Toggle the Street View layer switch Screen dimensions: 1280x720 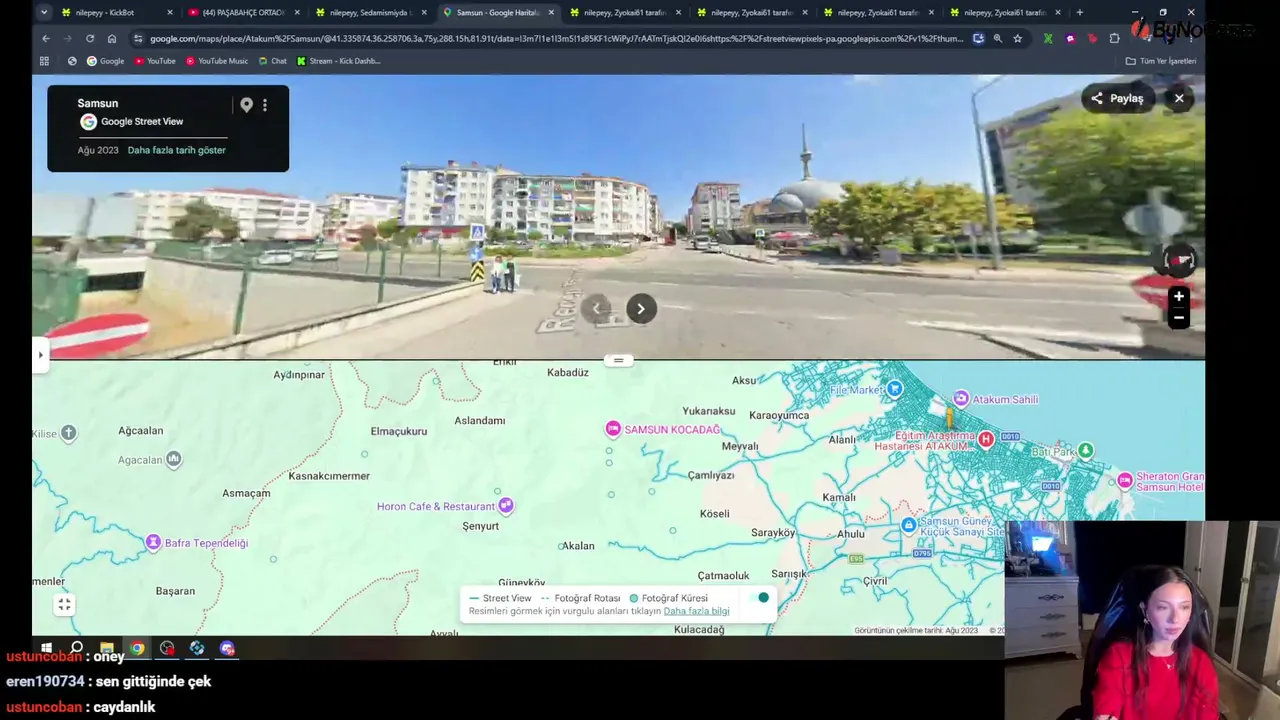point(760,598)
